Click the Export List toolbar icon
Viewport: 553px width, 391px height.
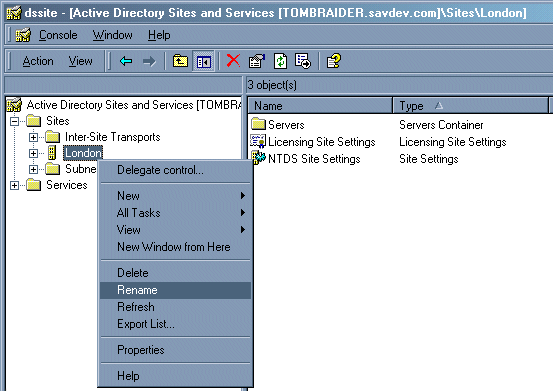[x=303, y=61]
